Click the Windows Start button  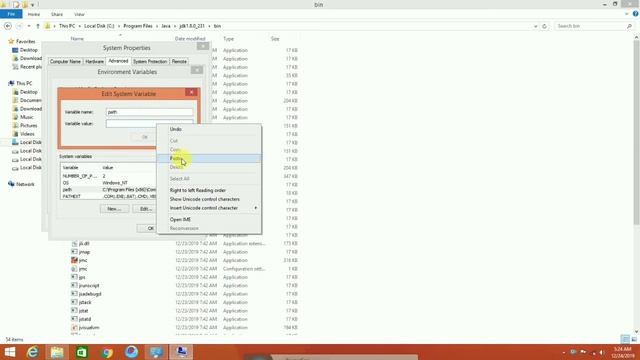(x=9, y=352)
